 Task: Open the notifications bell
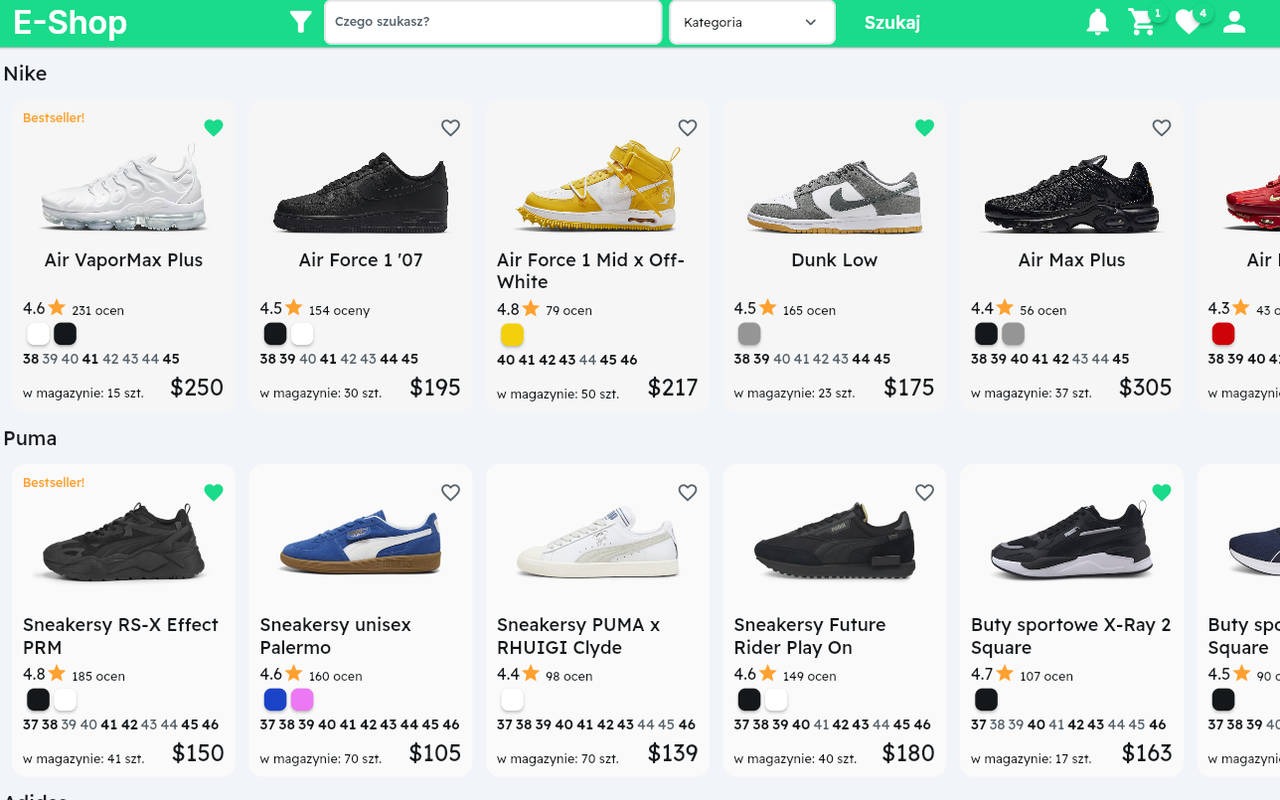(1097, 21)
